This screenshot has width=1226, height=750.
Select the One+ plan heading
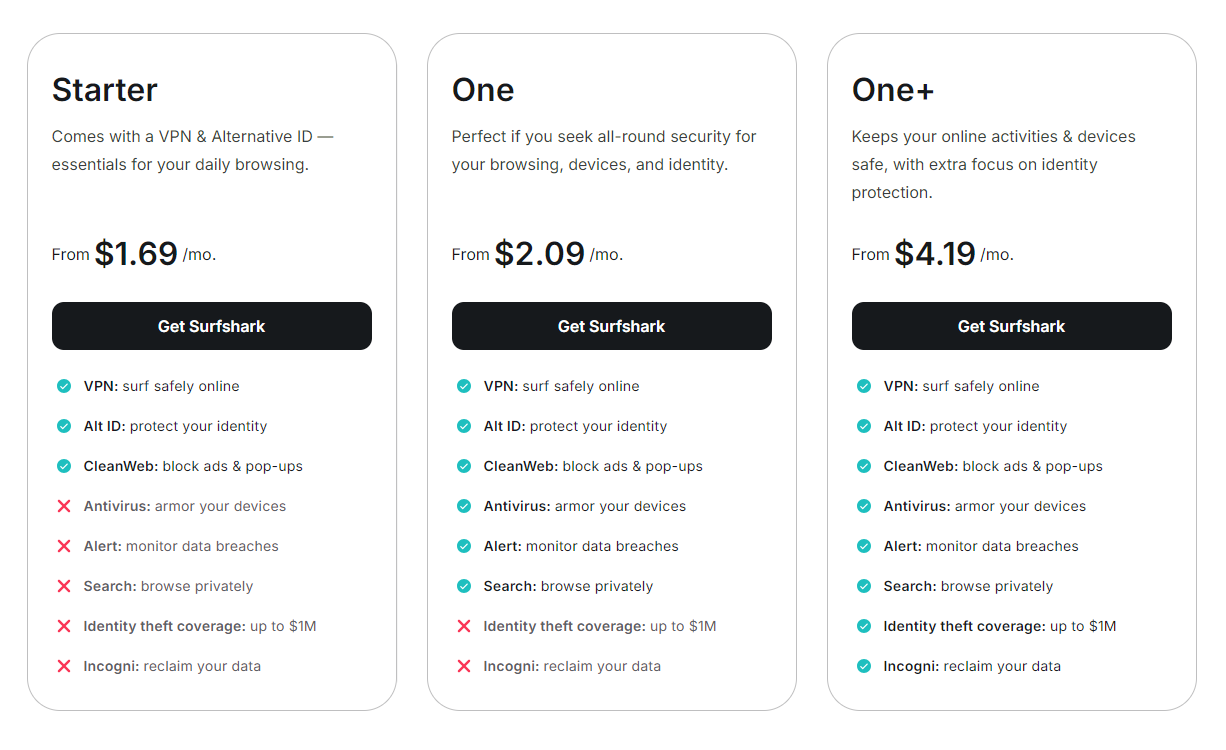893,90
